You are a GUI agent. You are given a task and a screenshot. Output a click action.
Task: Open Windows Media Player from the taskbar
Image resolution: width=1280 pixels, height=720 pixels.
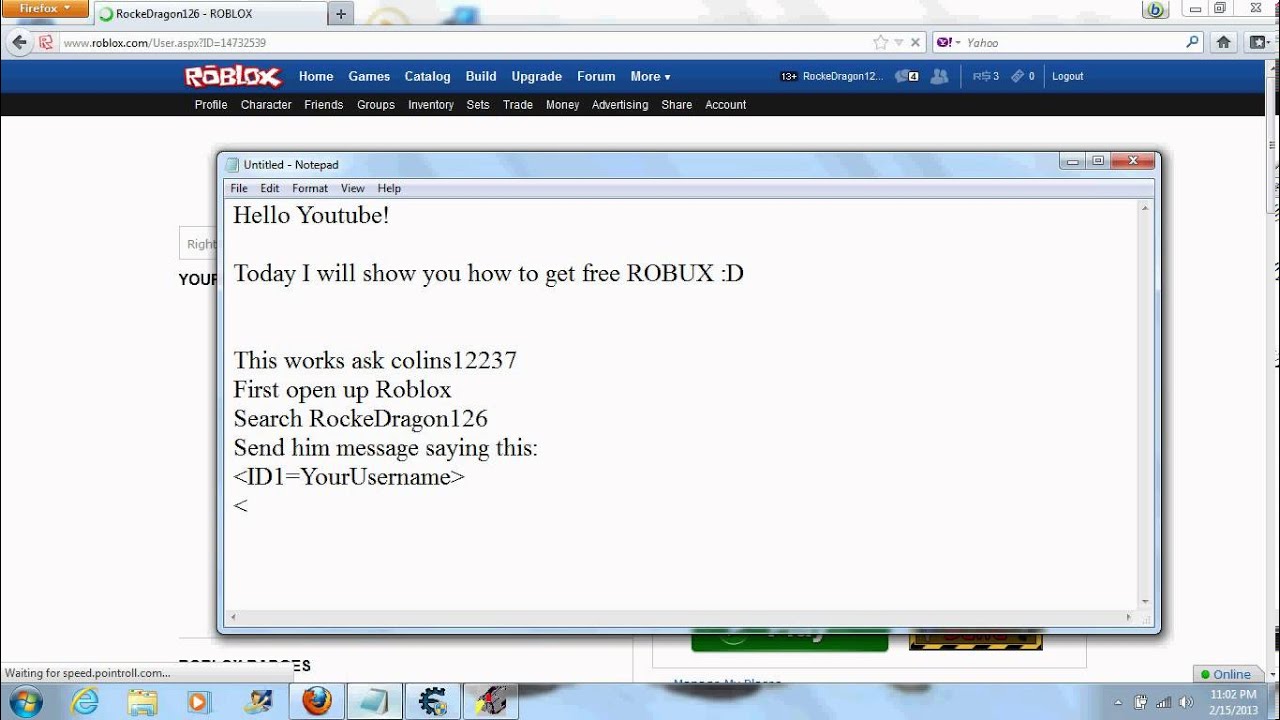click(x=198, y=701)
